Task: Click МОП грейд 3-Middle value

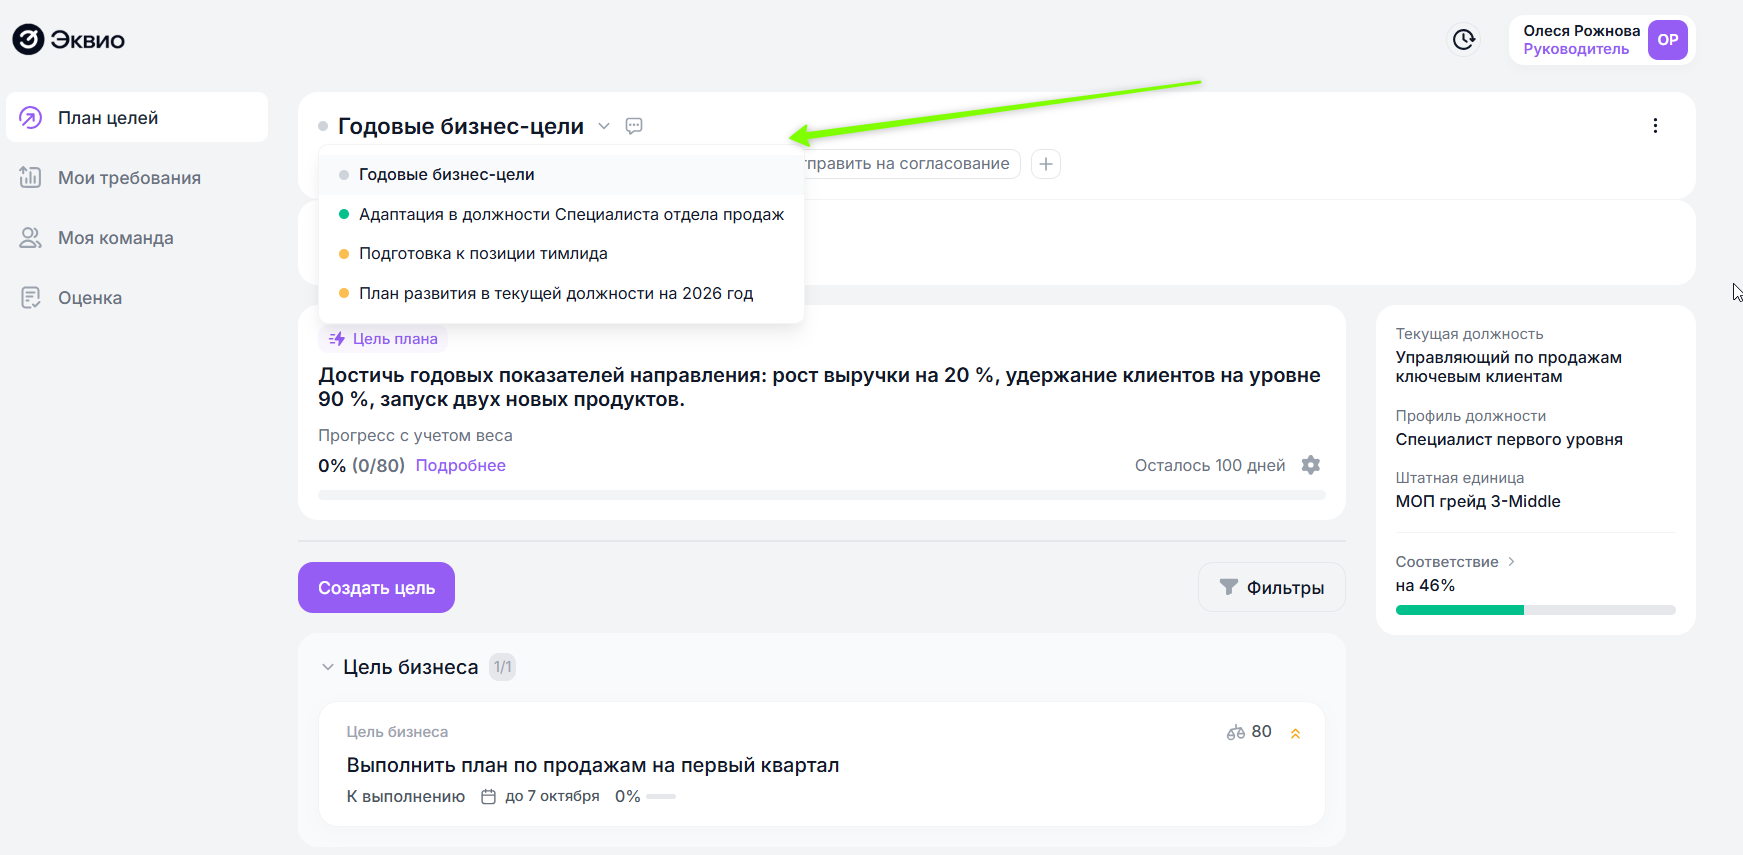Action: 1478,502
